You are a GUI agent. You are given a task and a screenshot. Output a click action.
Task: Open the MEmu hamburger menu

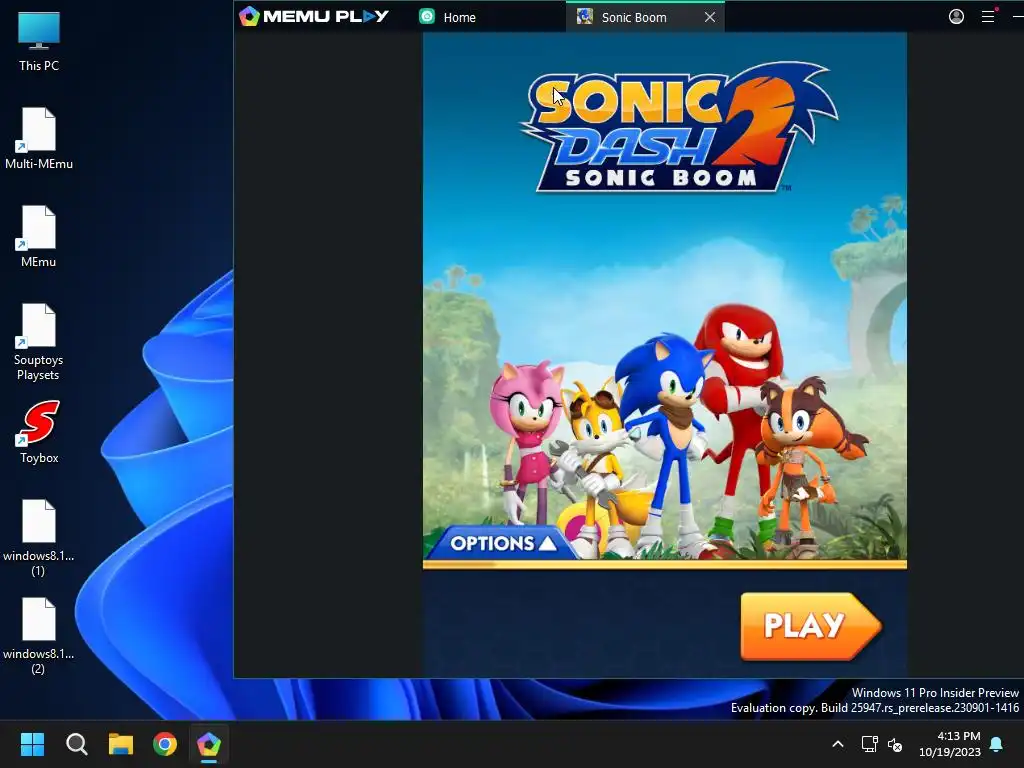pos(988,16)
